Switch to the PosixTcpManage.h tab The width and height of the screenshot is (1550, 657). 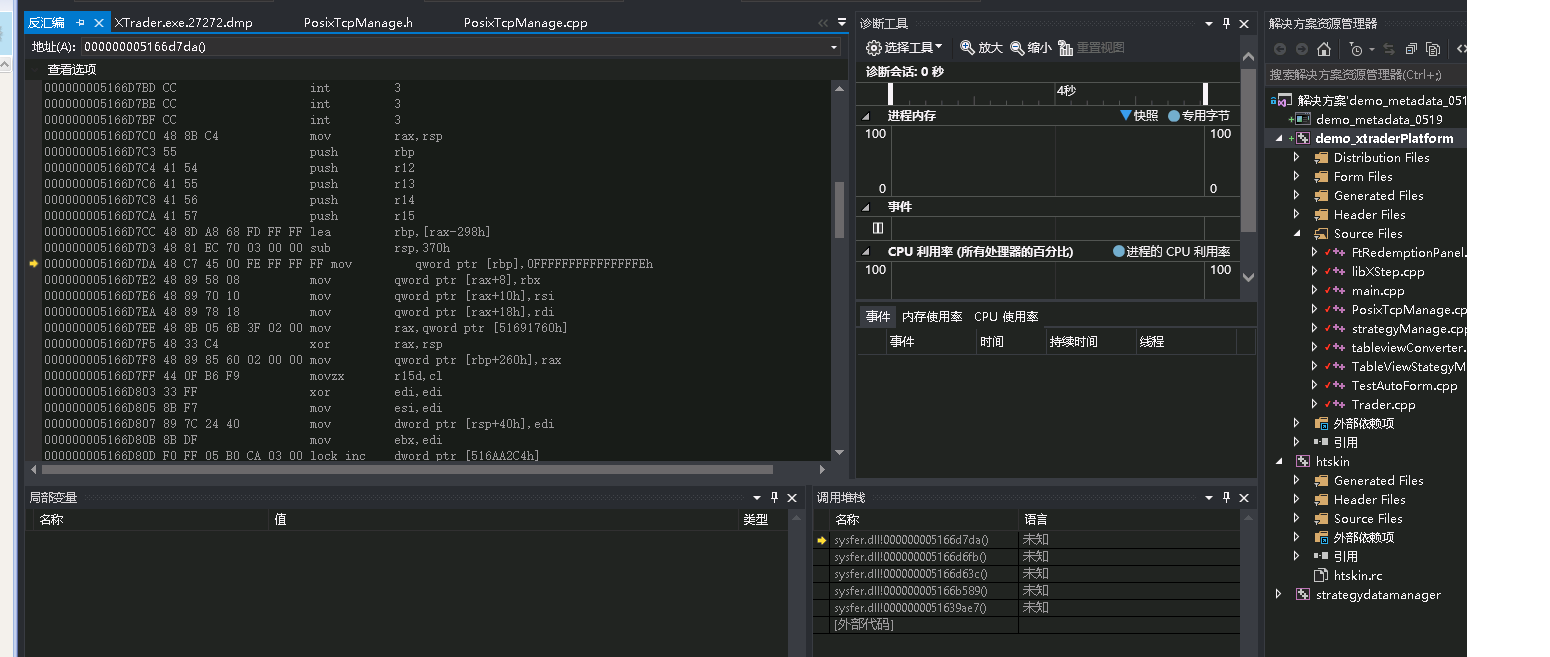pyautogui.click(x=358, y=22)
